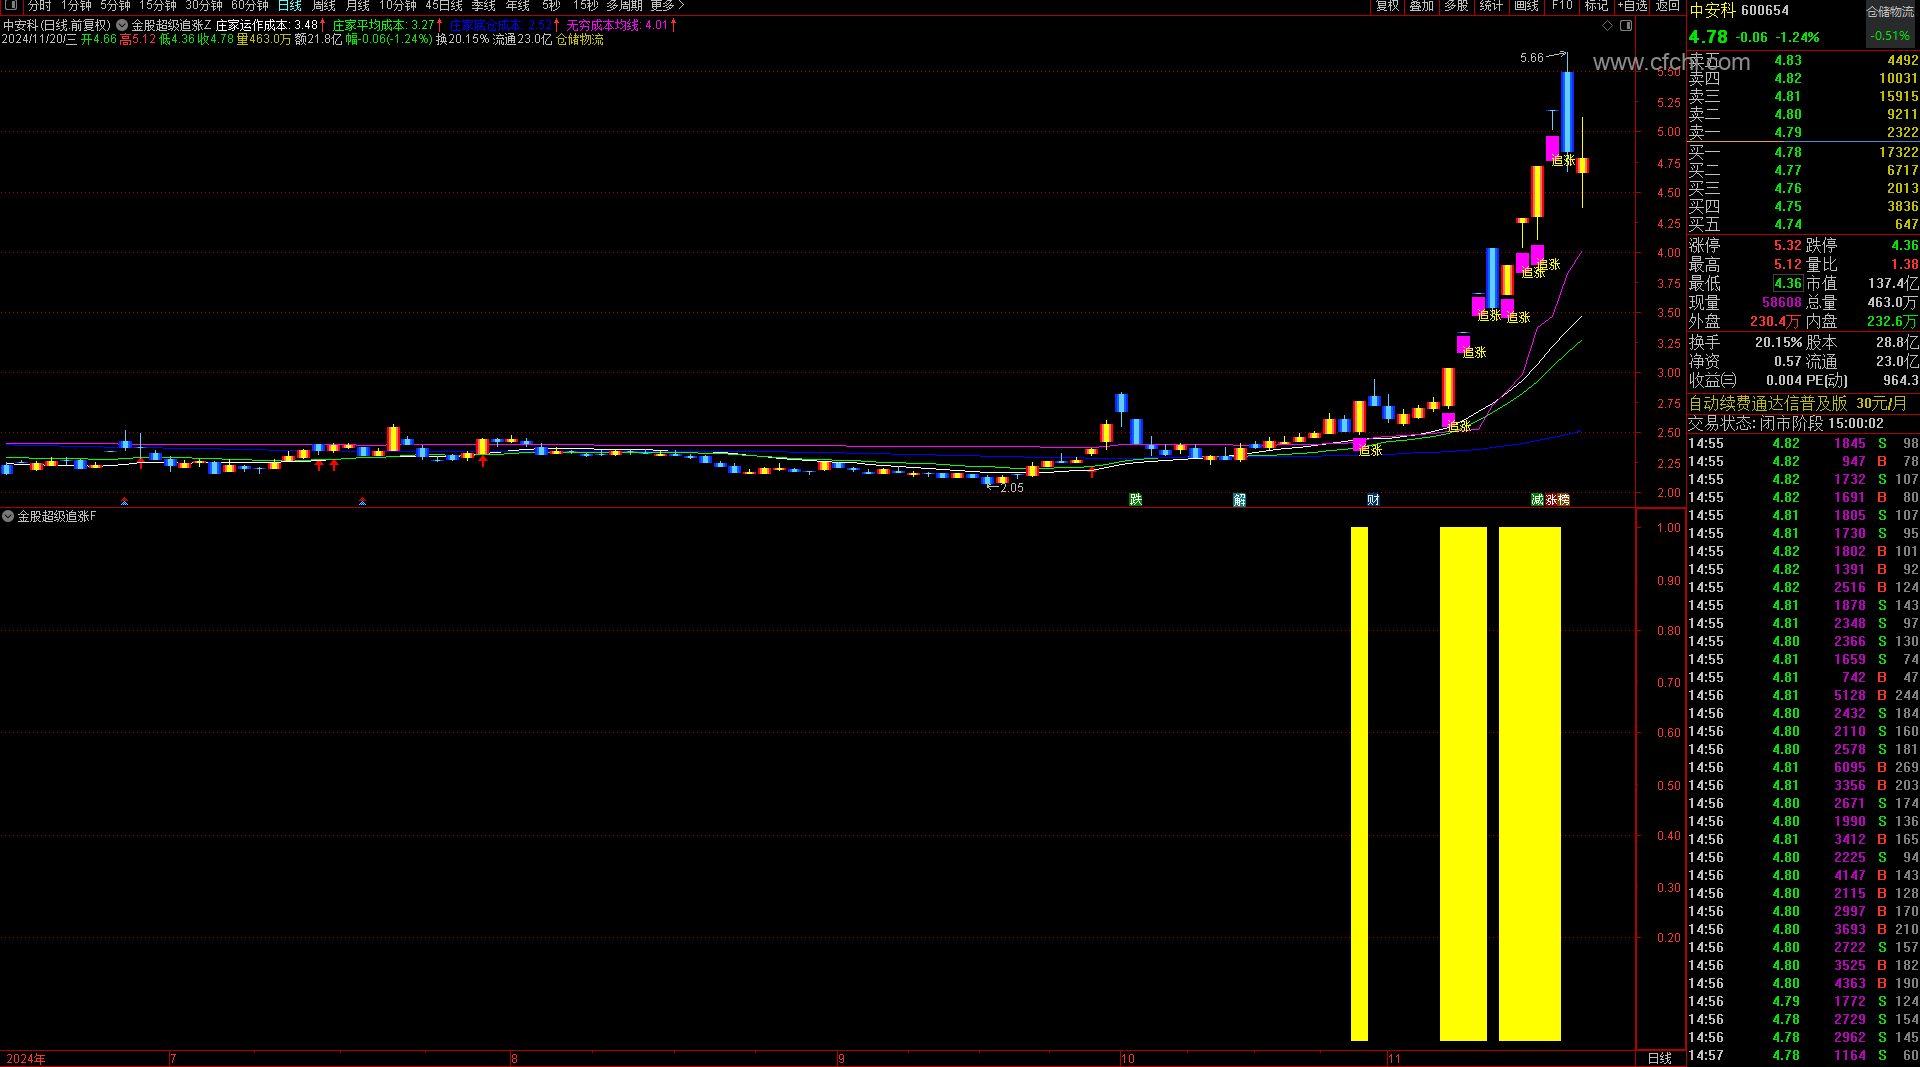Click the 叠加 overlay button
The height and width of the screenshot is (1067, 1920).
point(1422,6)
